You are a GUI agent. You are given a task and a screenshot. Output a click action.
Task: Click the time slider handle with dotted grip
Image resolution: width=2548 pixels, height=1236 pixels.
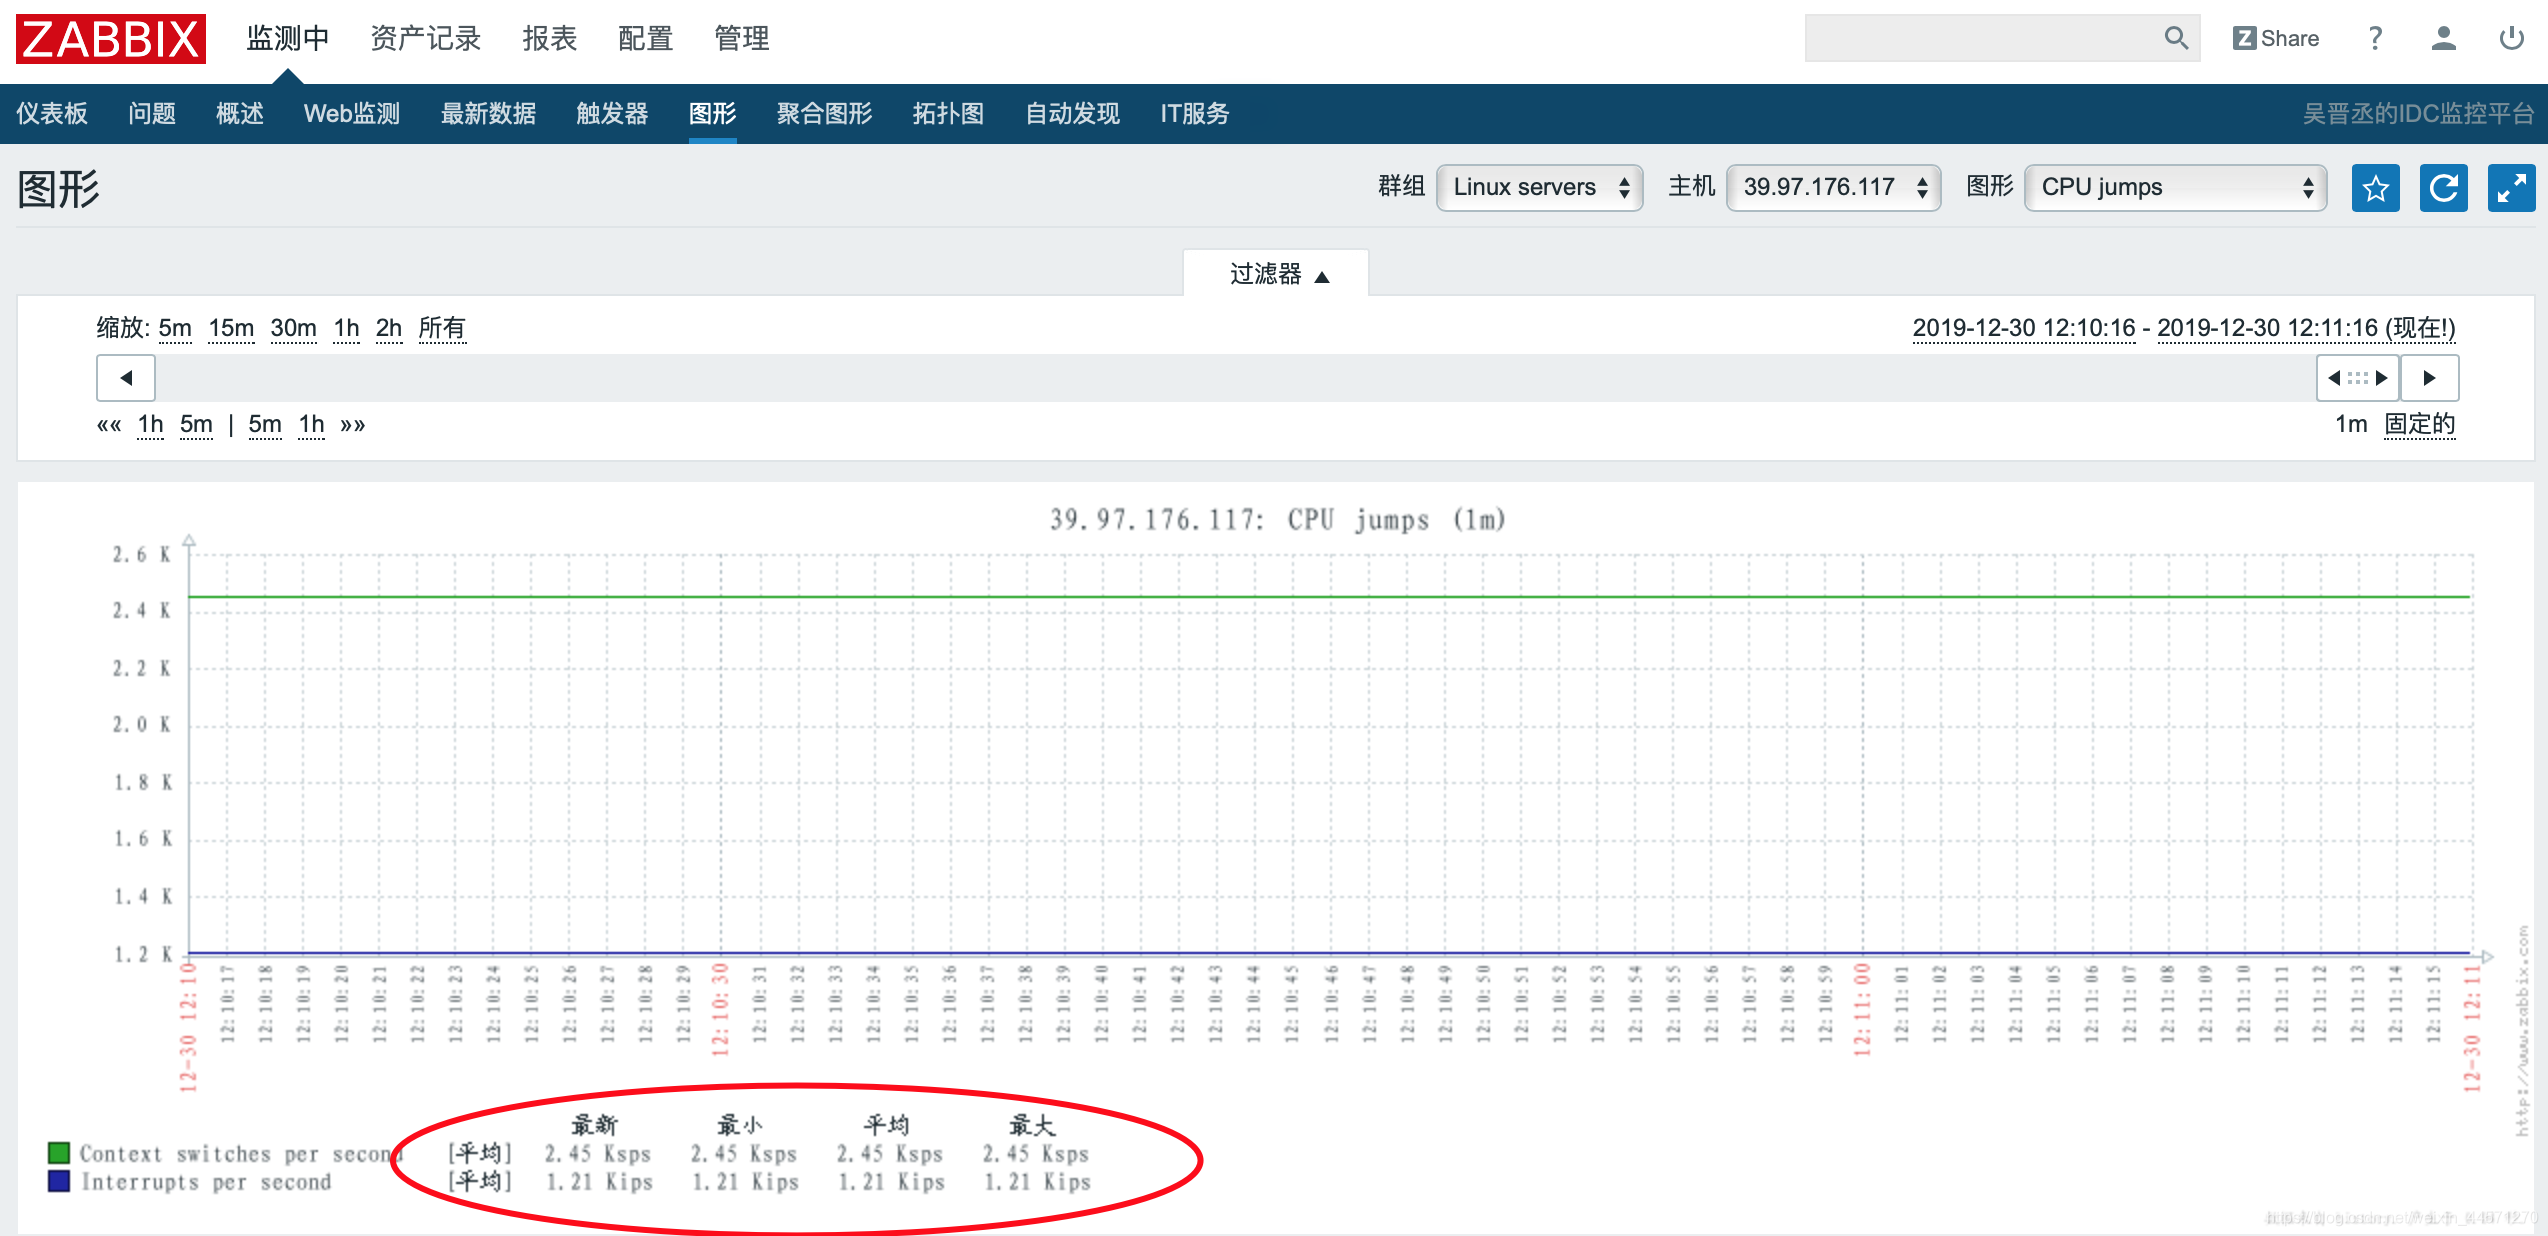(2358, 378)
